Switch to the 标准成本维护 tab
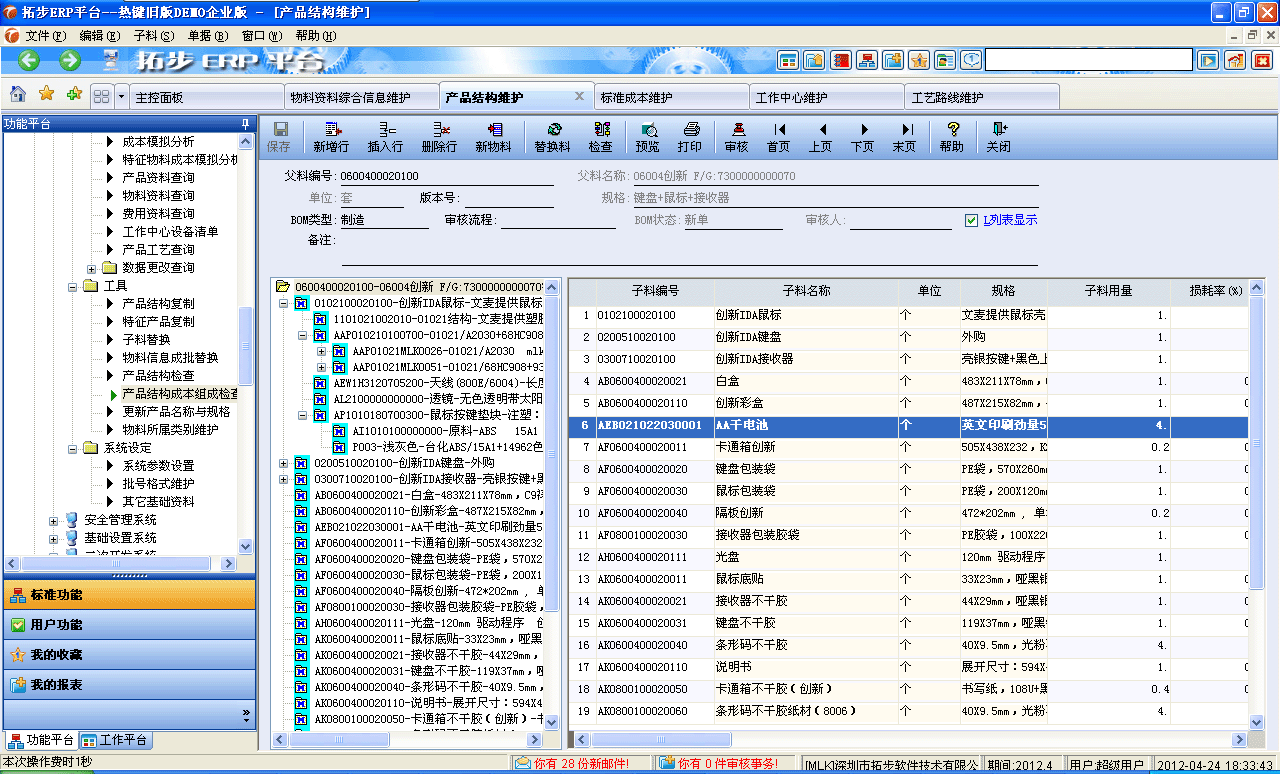The image size is (1280, 774). click(671, 96)
